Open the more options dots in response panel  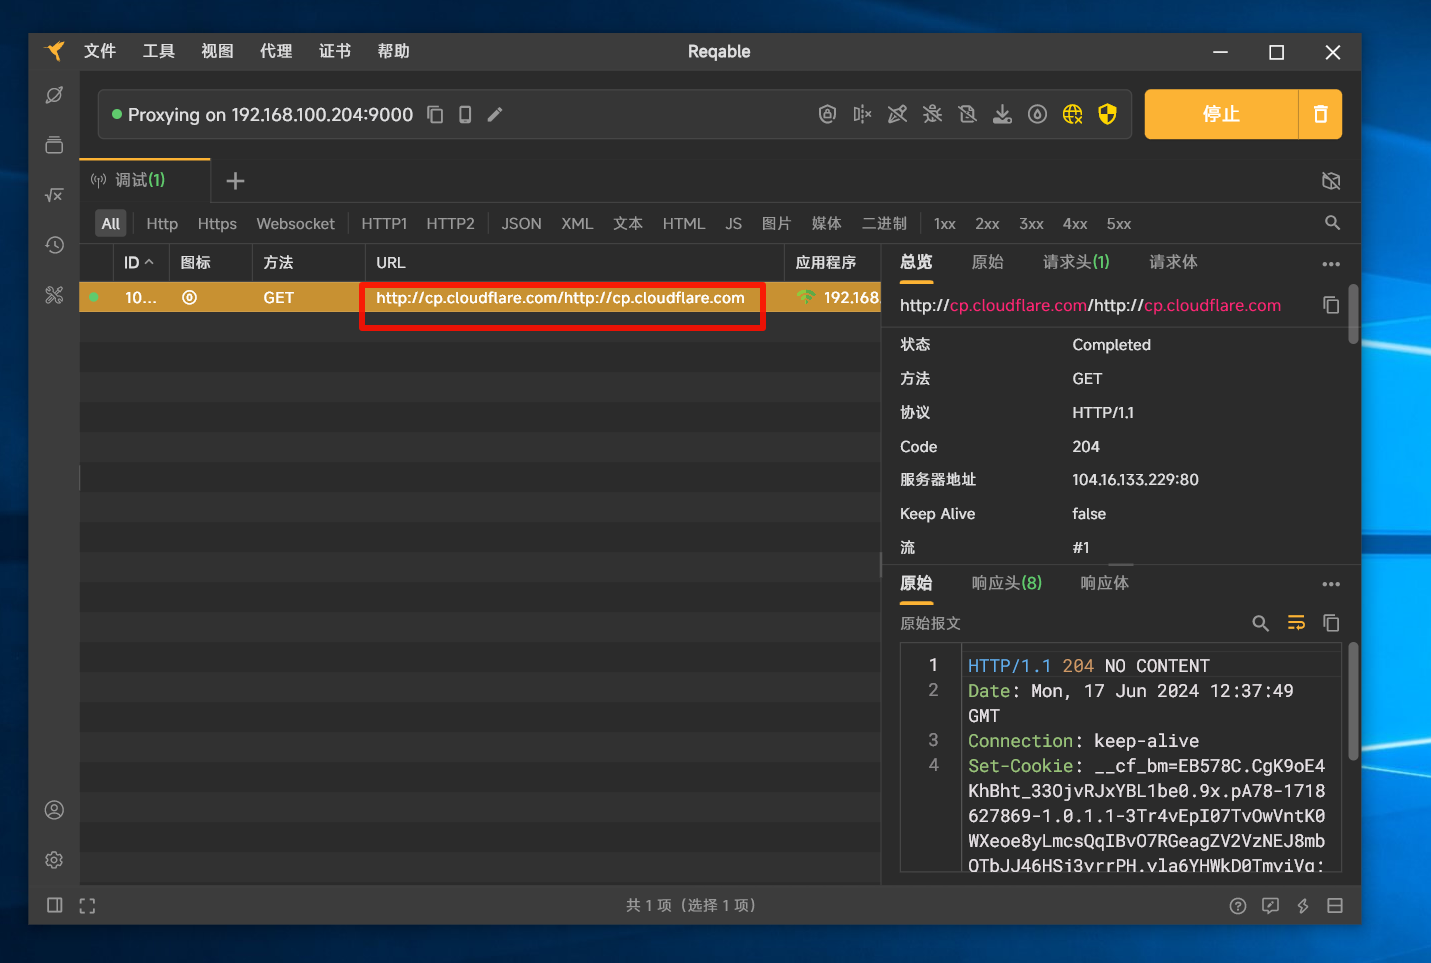click(x=1330, y=584)
